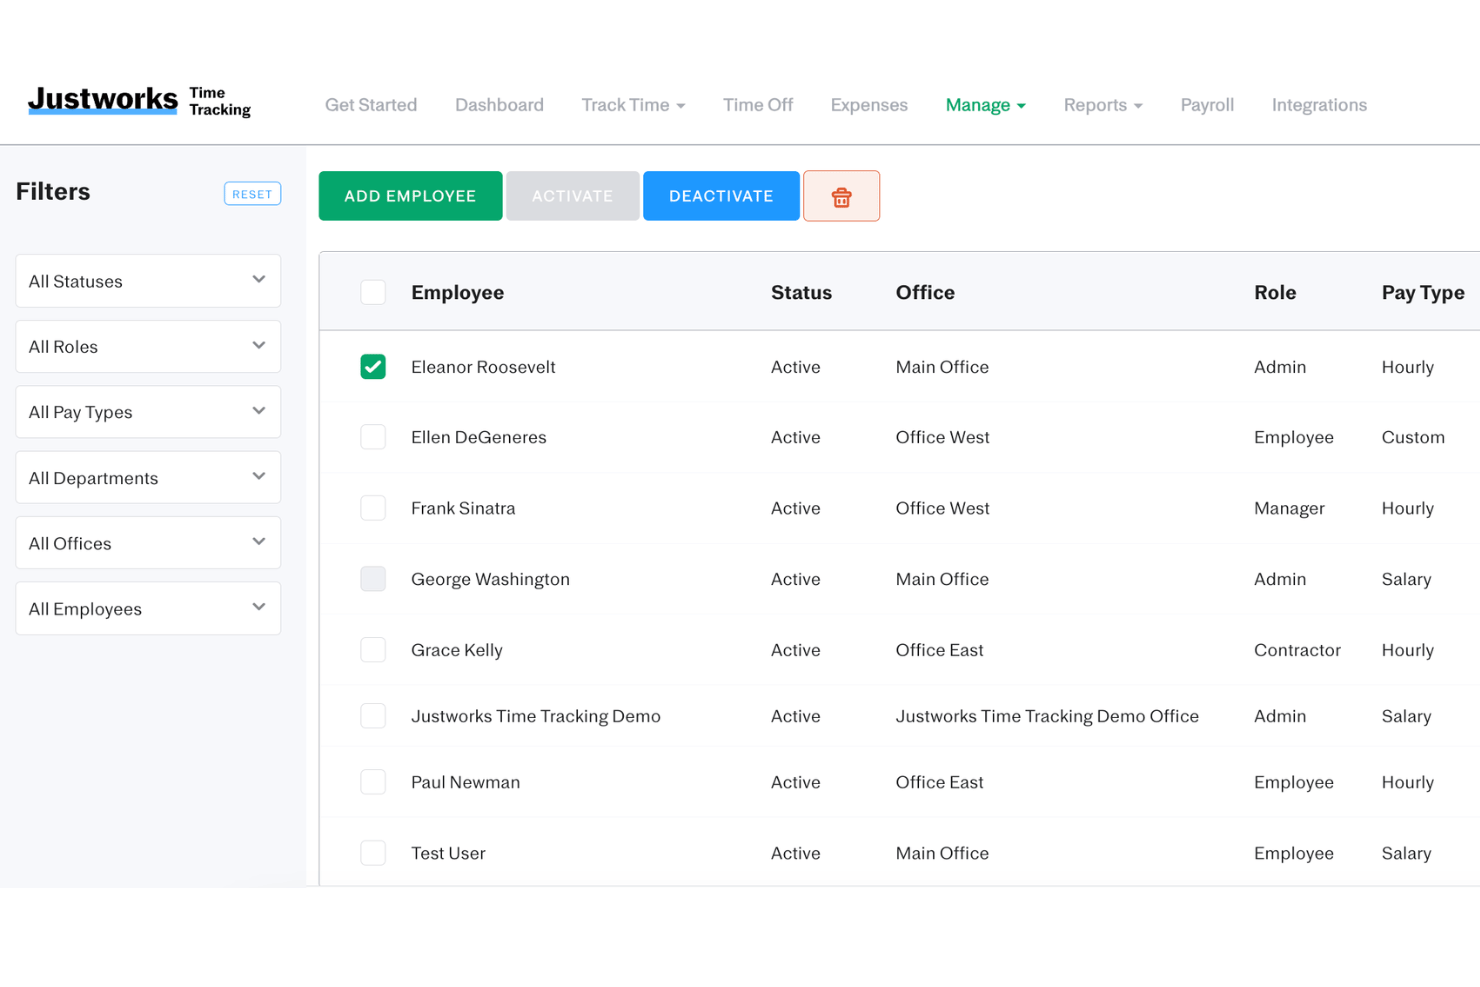
Task: Open the Paul Newman entry
Action: (465, 782)
